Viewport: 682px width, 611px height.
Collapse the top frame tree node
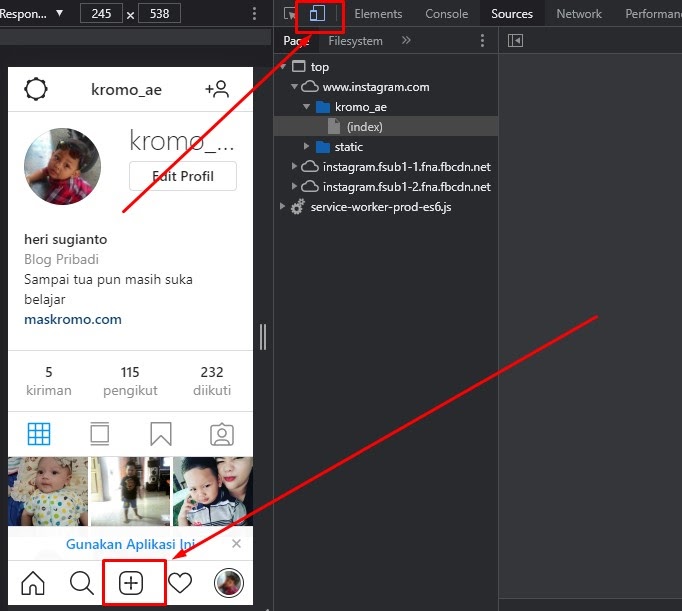click(283, 67)
